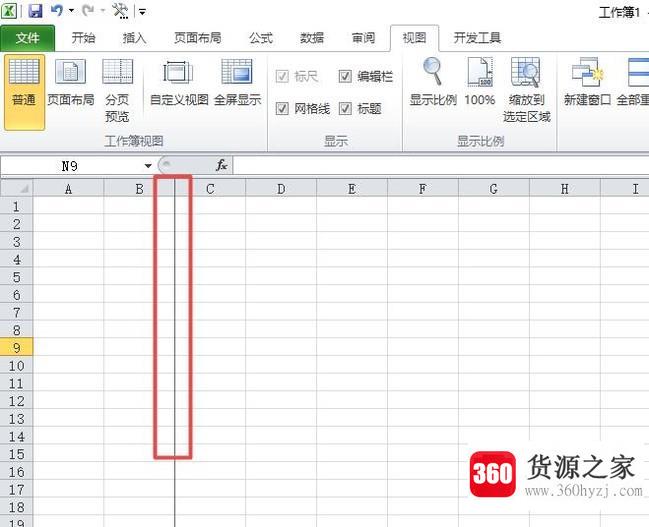Open 分页预览 page break preview
Screen dimensions: 649x527
coord(117,90)
